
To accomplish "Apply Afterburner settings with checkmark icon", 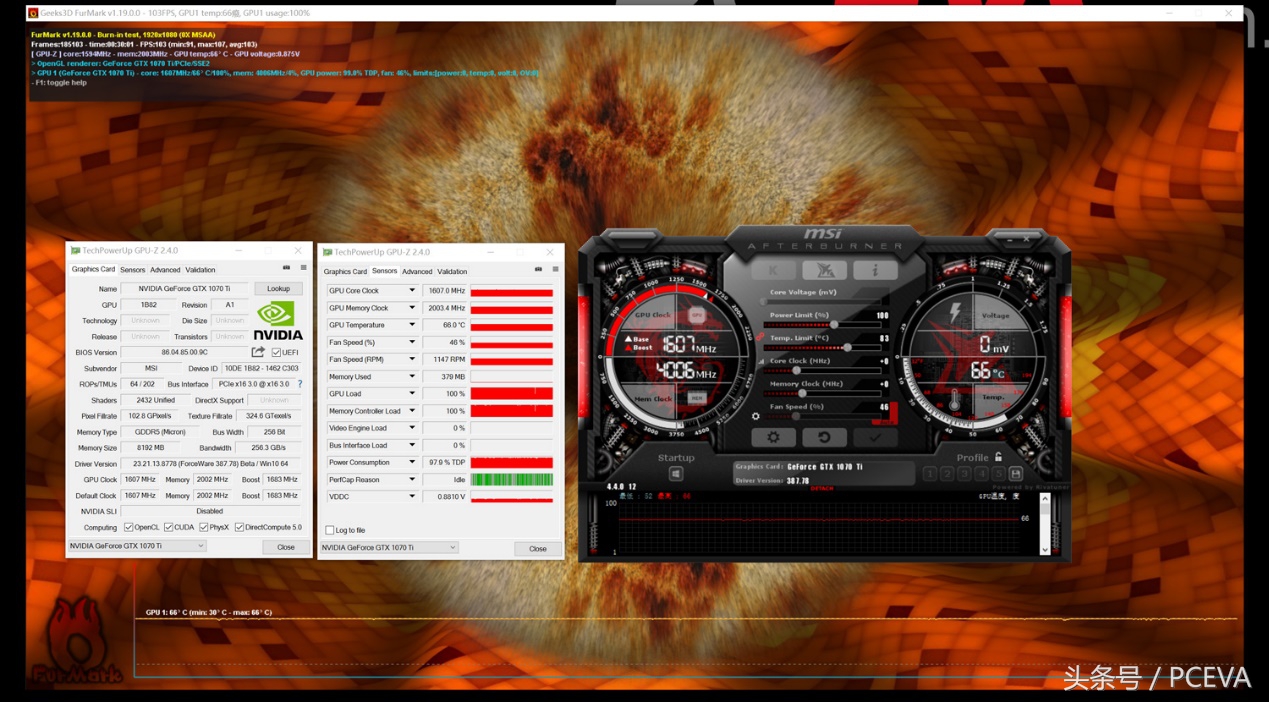I will pos(875,437).
